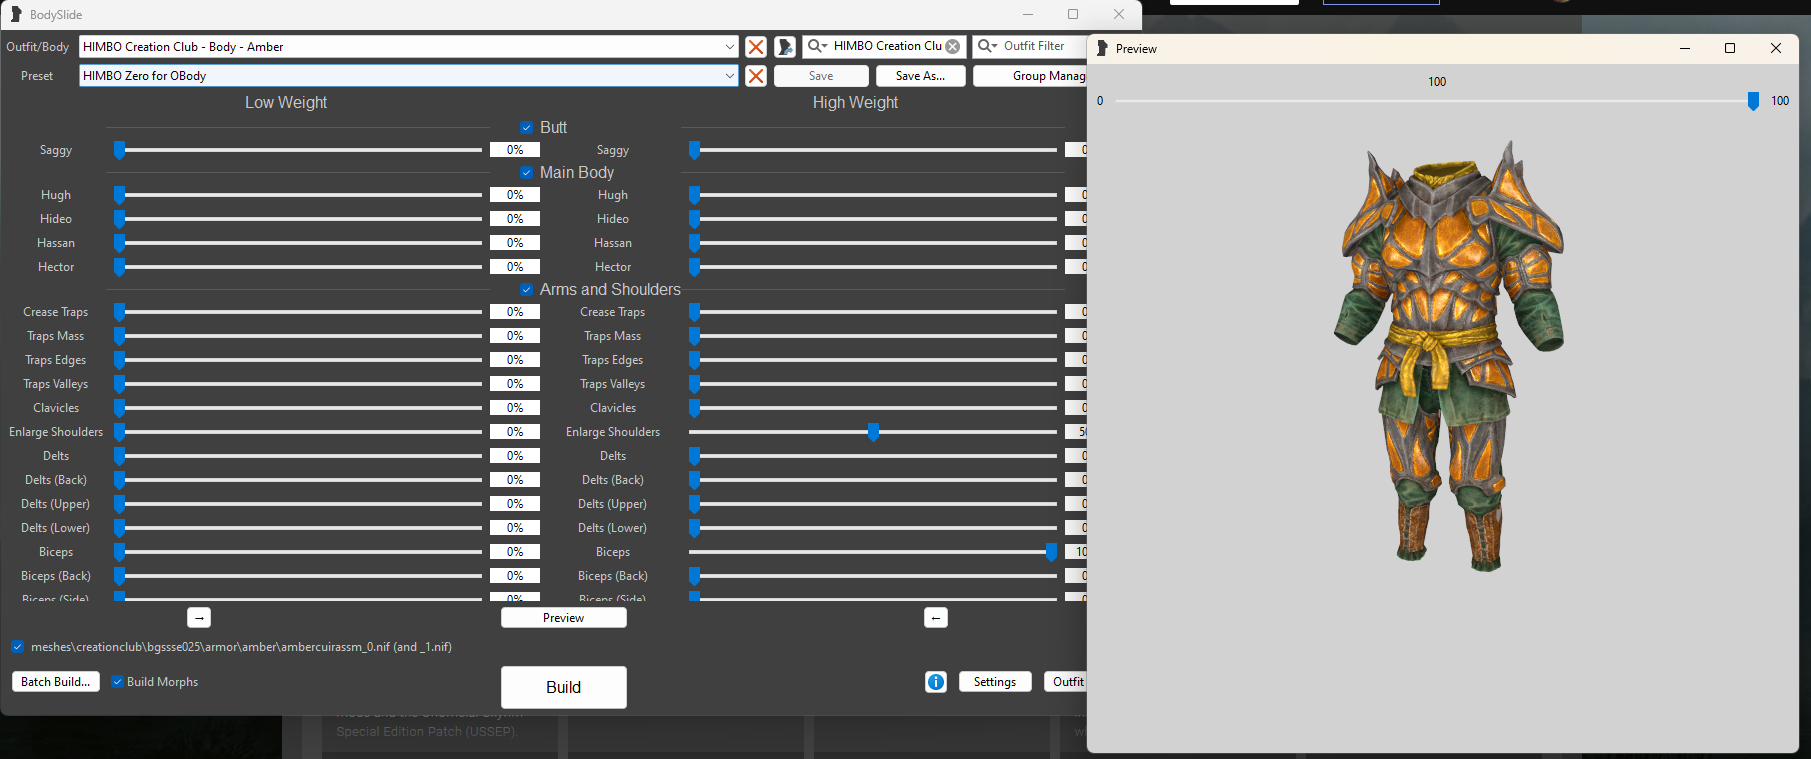Click low weight Traps Edges slider track
The height and width of the screenshot is (759, 1811).
[x=298, y=360]
